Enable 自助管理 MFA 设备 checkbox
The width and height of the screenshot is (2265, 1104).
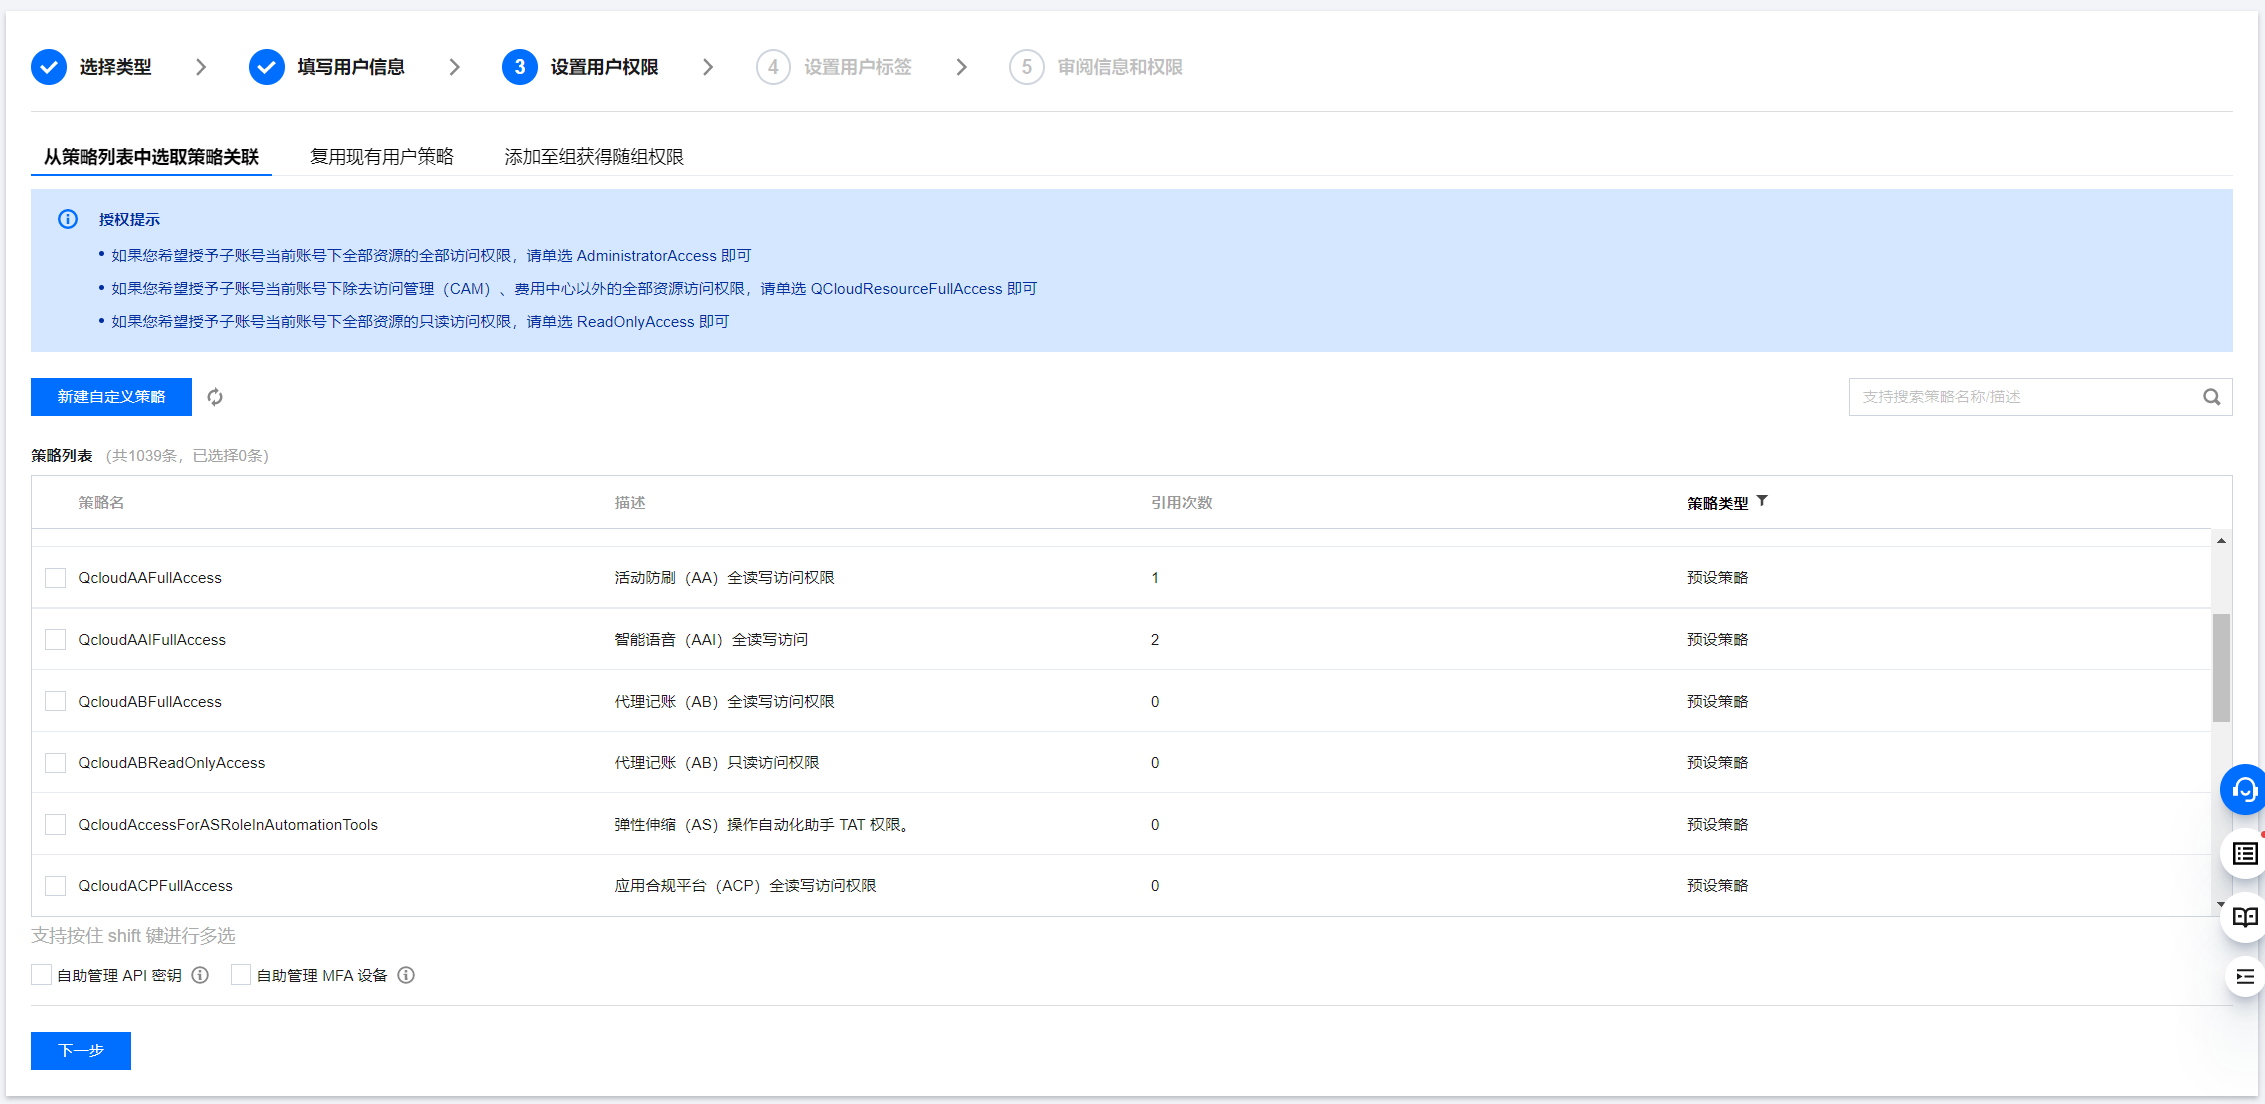click(x=241, y=975)
